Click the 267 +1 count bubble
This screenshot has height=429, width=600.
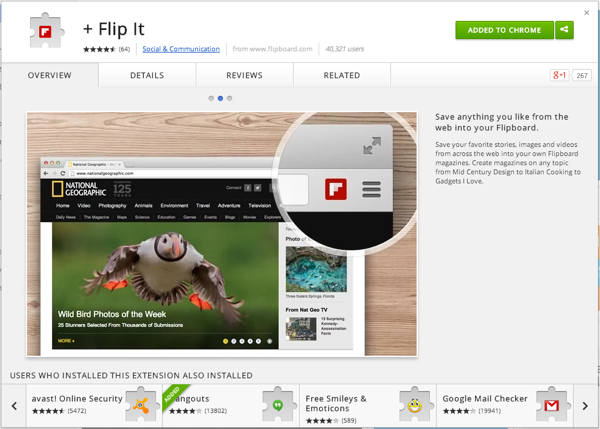click(x=582, y=75)
